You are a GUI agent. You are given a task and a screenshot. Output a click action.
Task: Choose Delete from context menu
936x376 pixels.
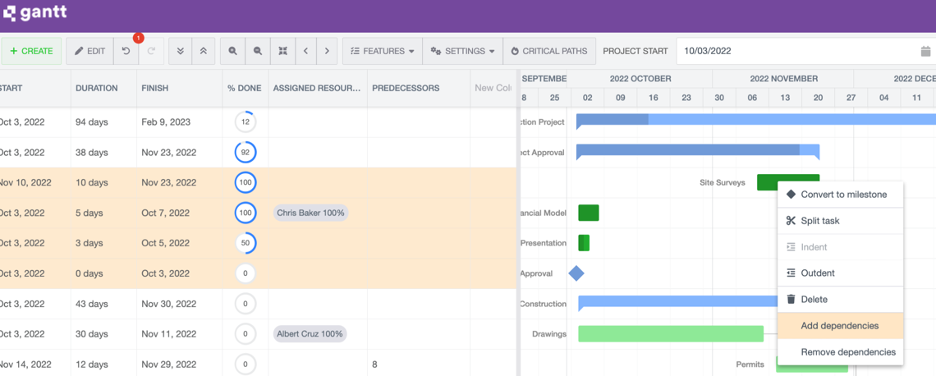840,300
